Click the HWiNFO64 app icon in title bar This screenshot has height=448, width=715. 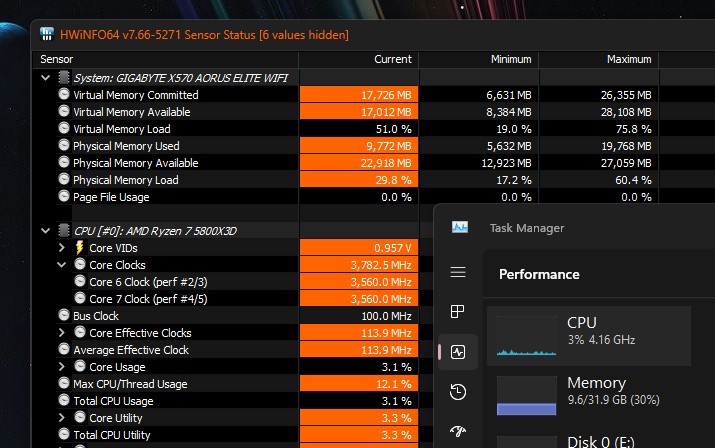pos(47,34)
